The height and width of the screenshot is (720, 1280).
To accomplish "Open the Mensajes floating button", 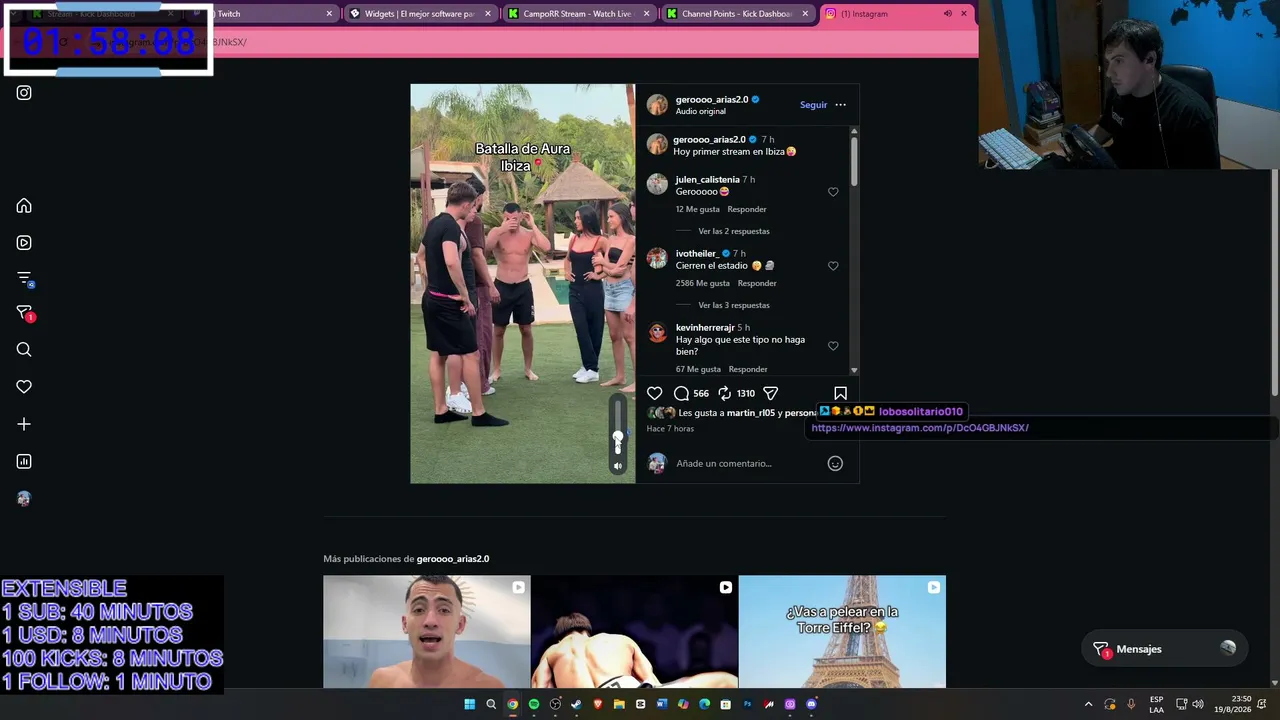I will (x=1164, y=649).
